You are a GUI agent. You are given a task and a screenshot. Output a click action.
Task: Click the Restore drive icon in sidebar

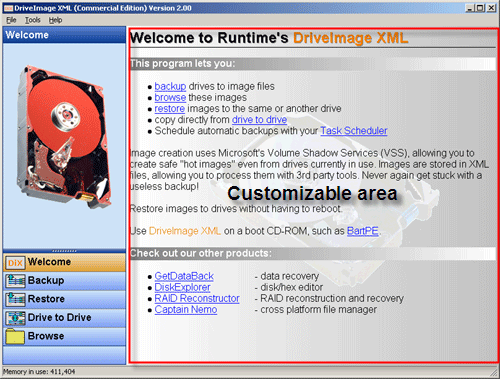coord(15,300)
